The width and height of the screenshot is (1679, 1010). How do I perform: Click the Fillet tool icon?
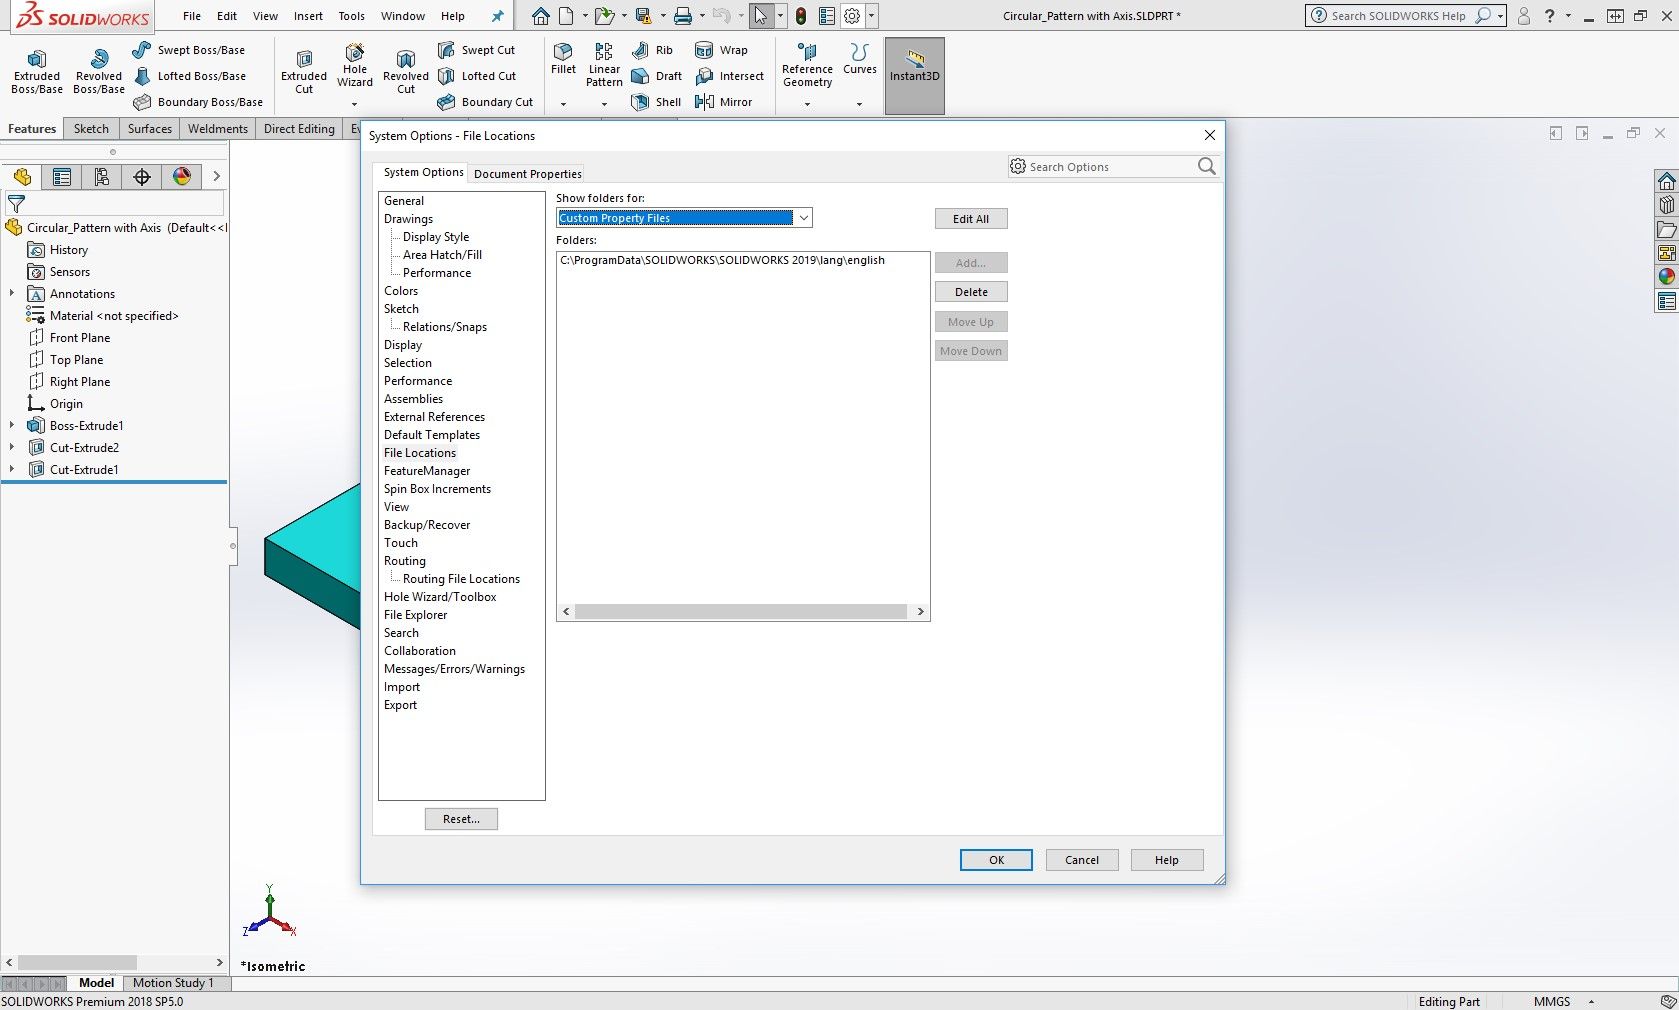coord(563,52)
